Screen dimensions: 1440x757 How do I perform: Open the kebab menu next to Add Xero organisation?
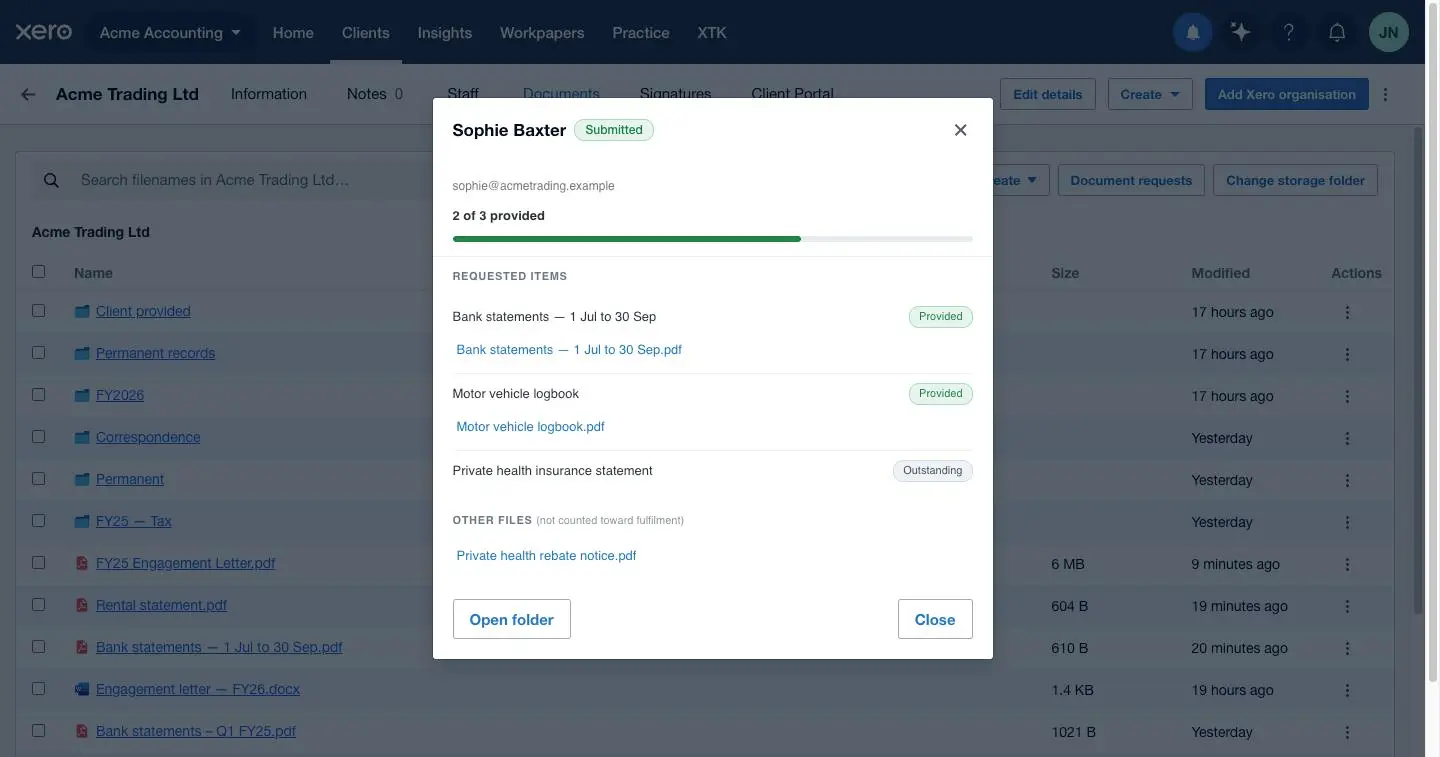coord(1385,94)
